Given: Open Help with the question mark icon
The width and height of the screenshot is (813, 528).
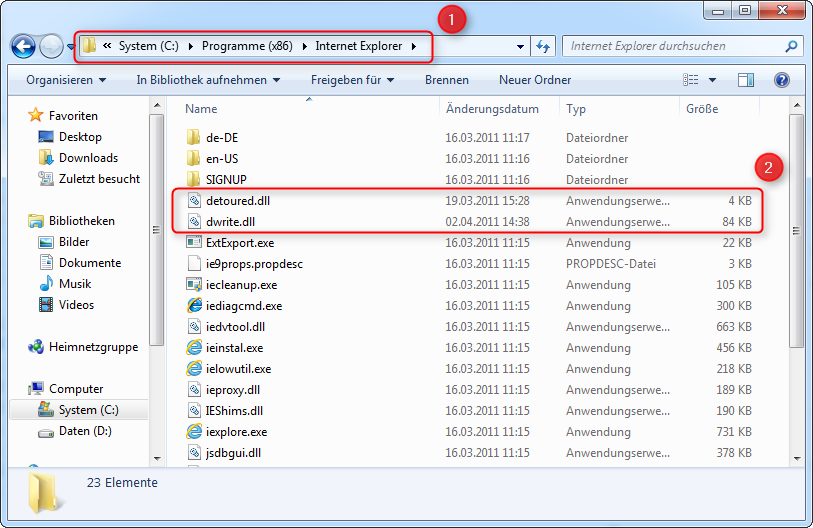Looking at the screenshot, I should (781, 79).
